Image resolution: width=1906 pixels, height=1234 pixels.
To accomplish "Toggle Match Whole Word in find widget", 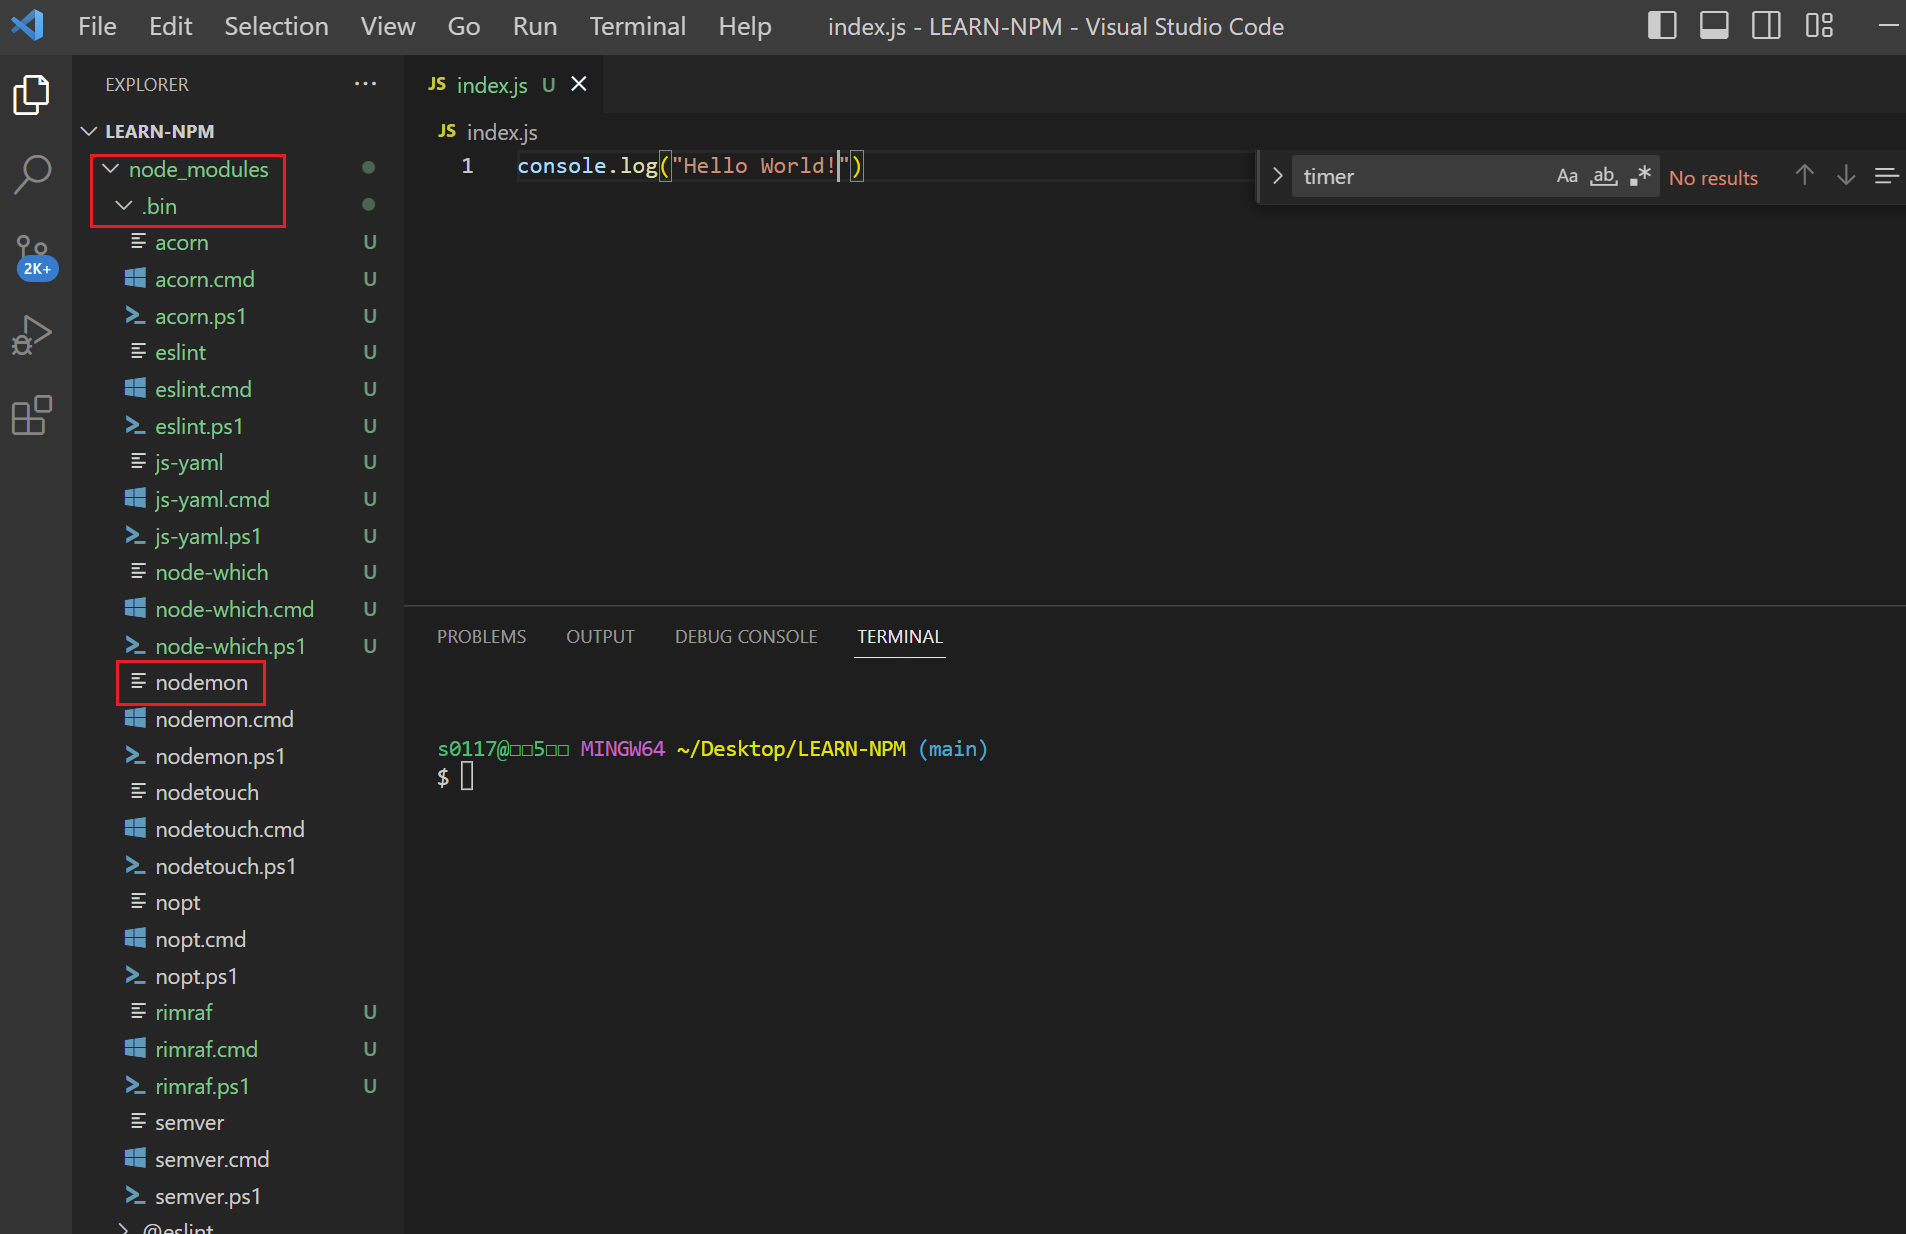I will click(1604, 177).
